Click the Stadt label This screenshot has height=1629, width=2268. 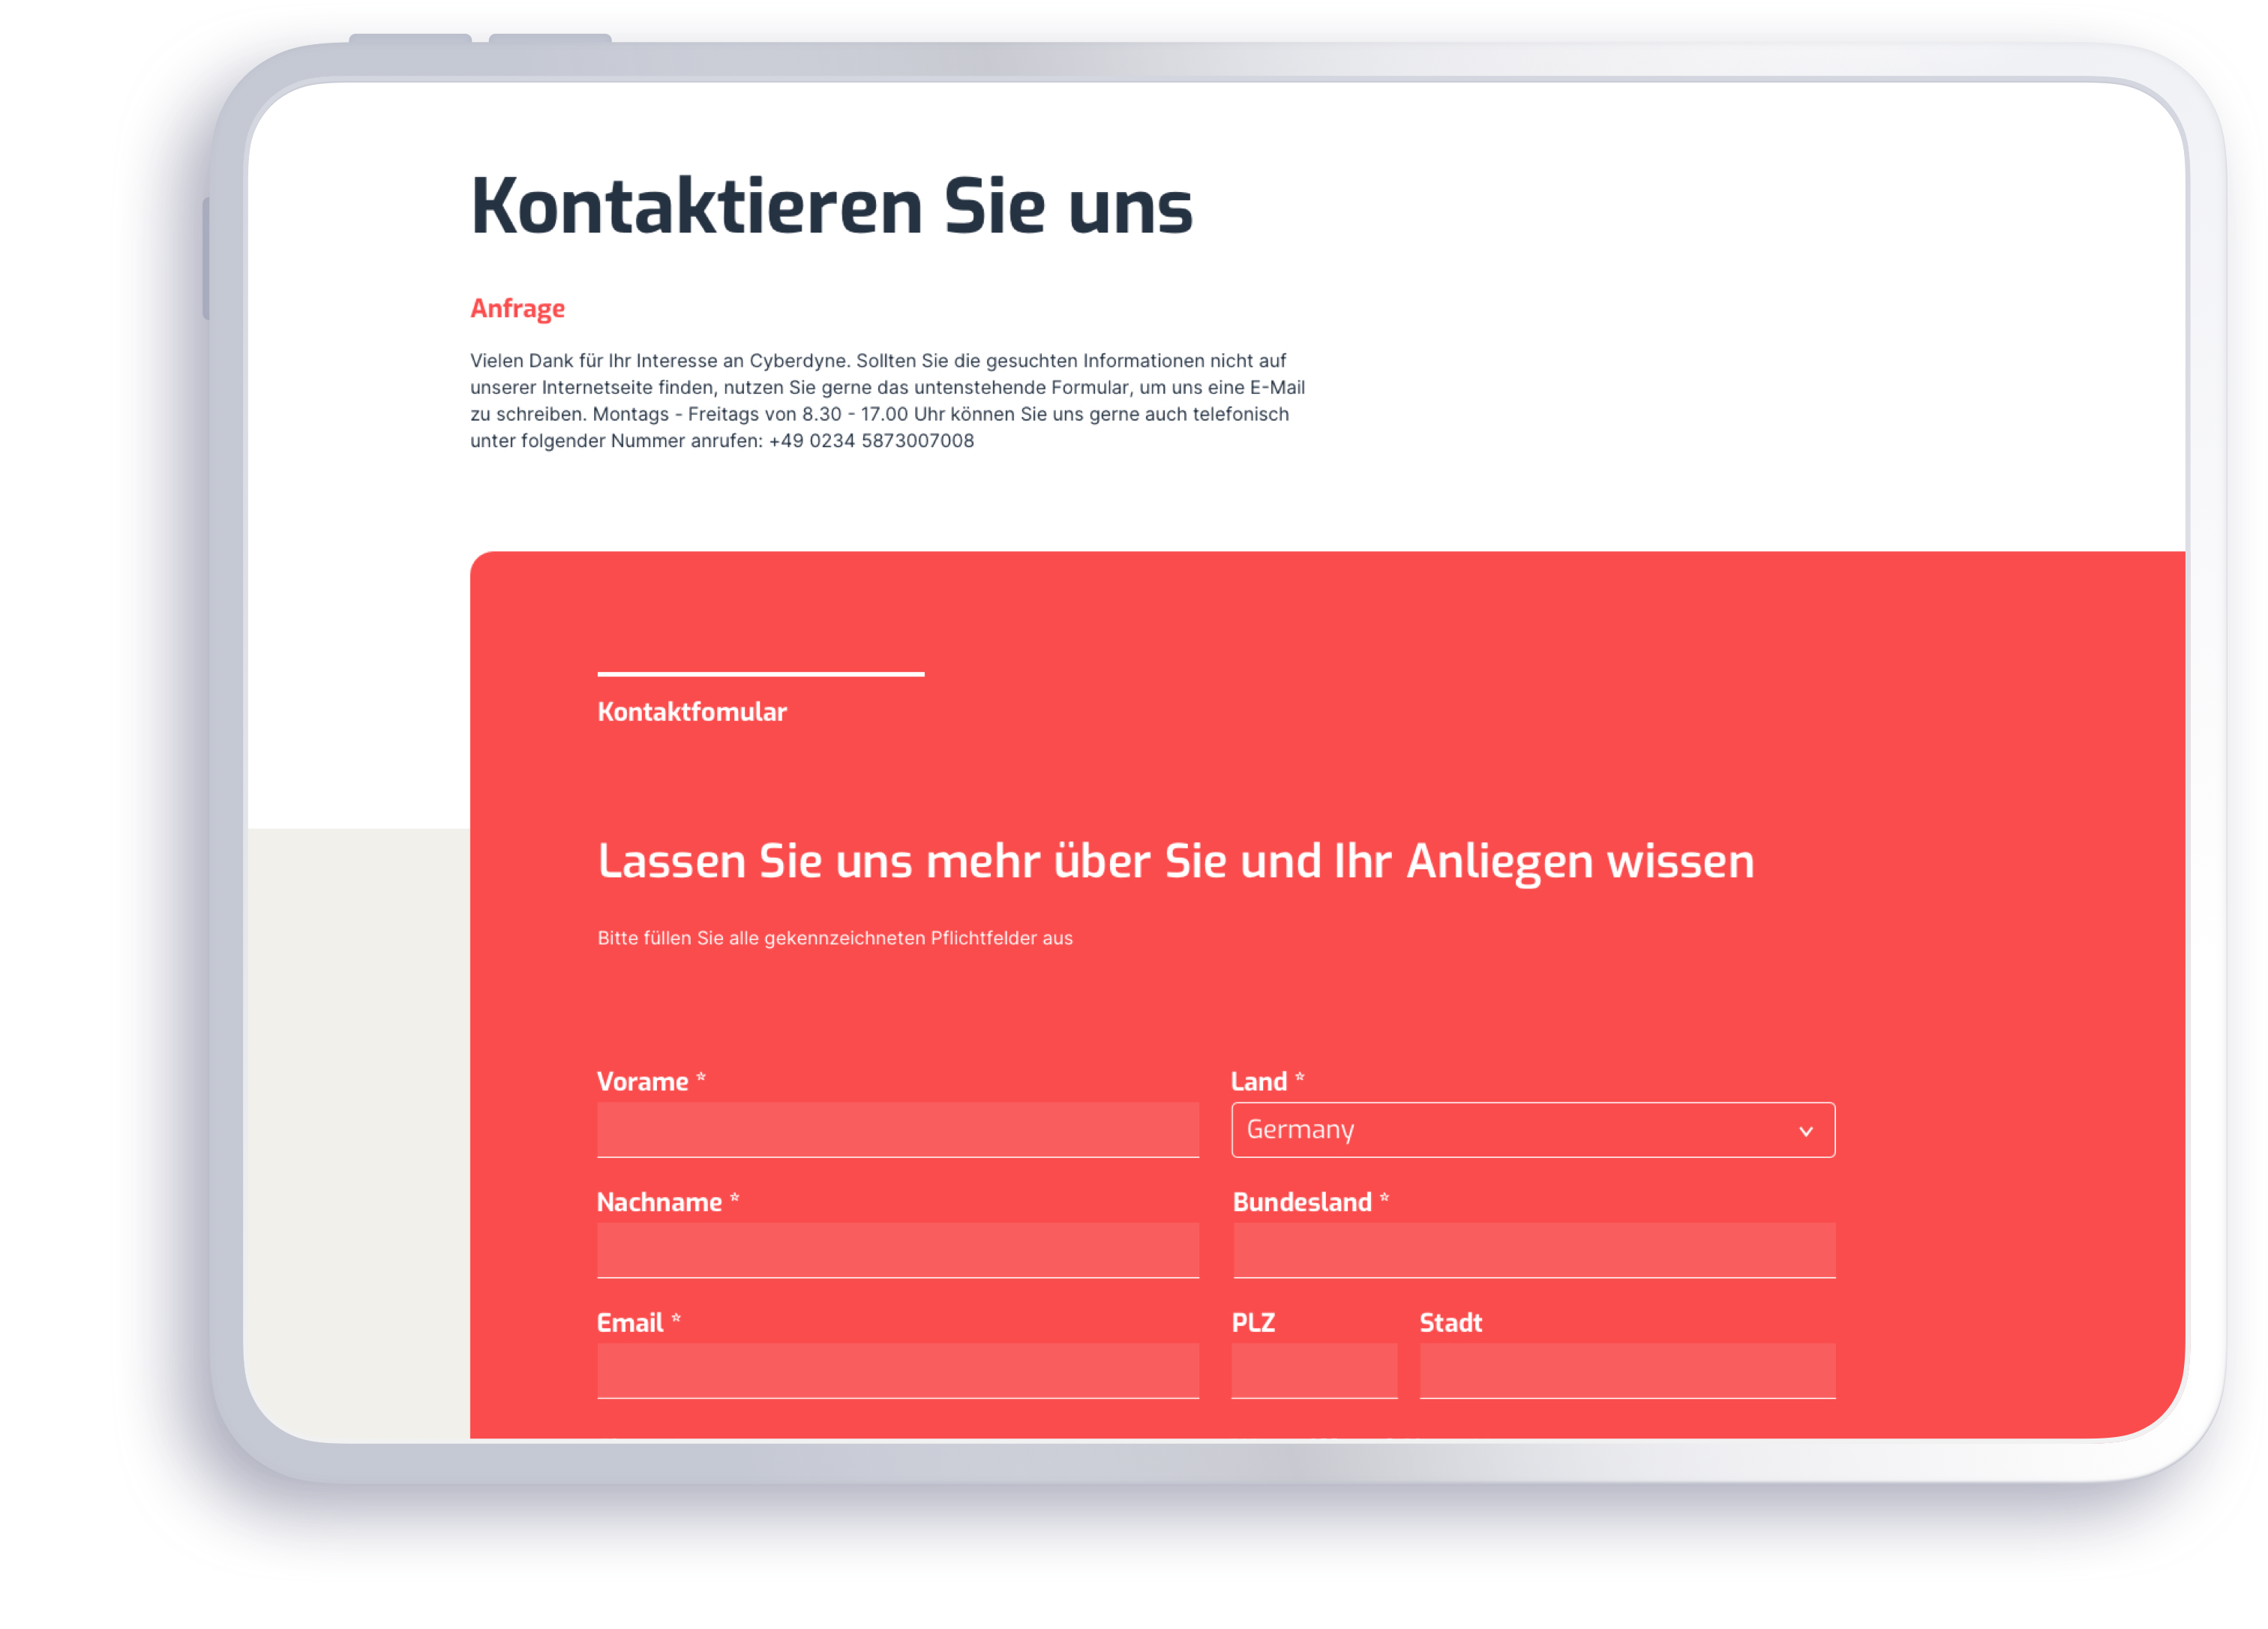1450,1323
